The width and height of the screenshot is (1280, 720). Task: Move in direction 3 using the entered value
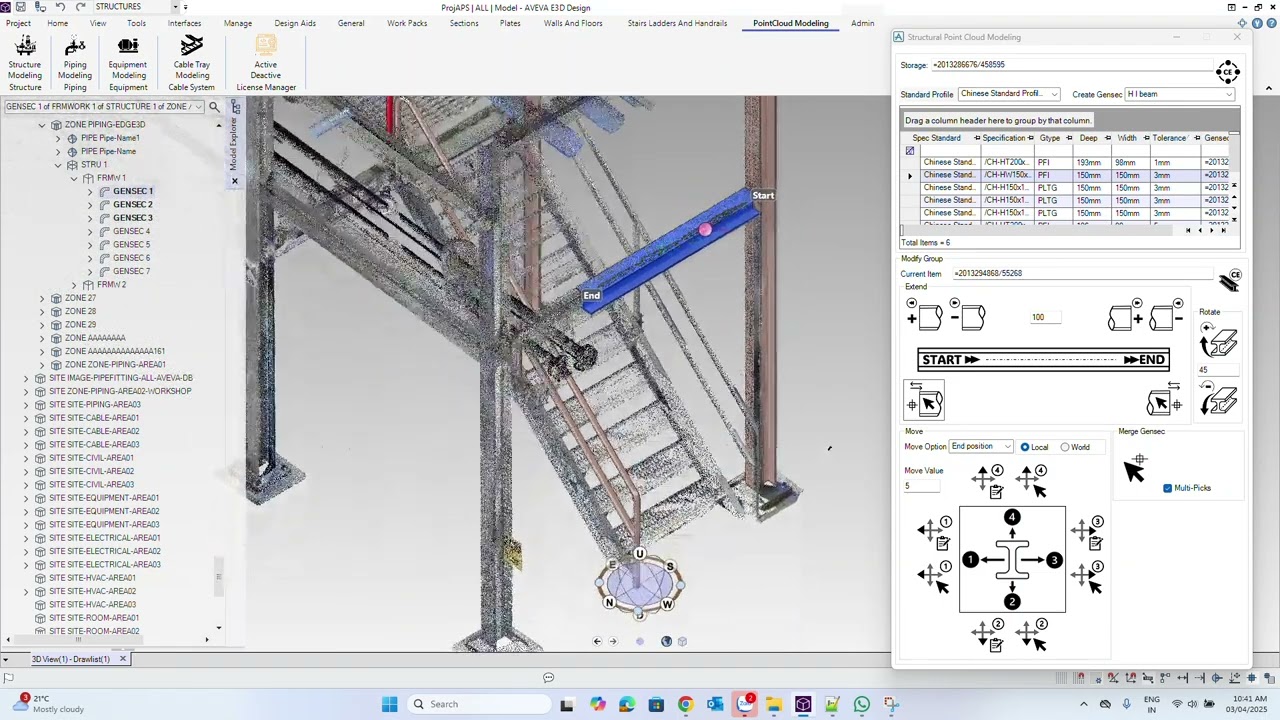[1087, 532]
